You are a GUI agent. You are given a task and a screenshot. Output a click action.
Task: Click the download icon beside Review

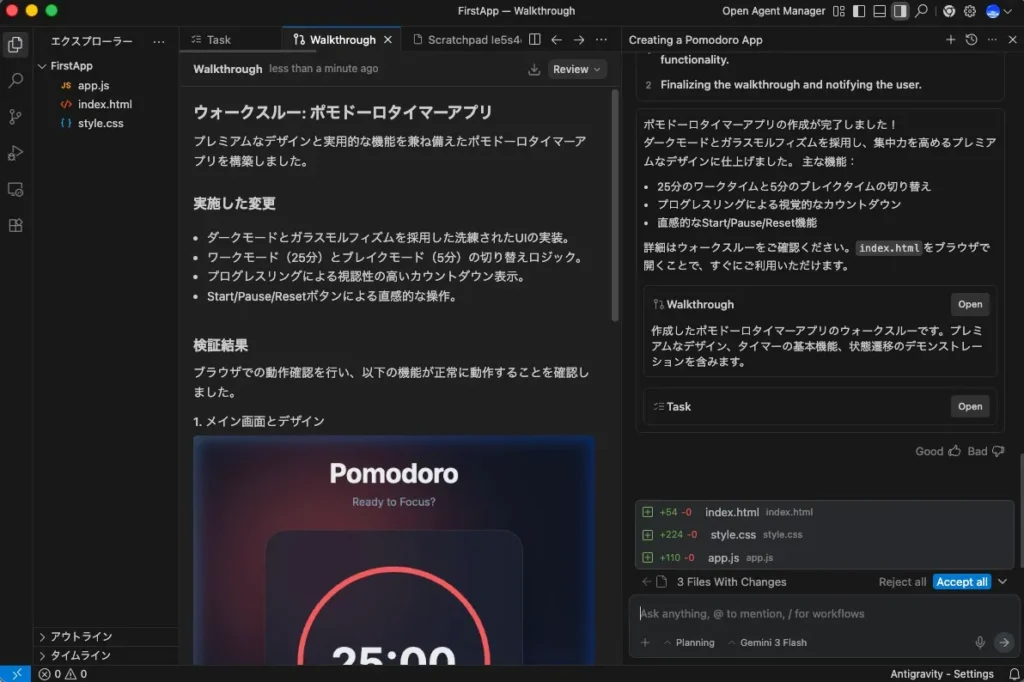click(534, 69)
